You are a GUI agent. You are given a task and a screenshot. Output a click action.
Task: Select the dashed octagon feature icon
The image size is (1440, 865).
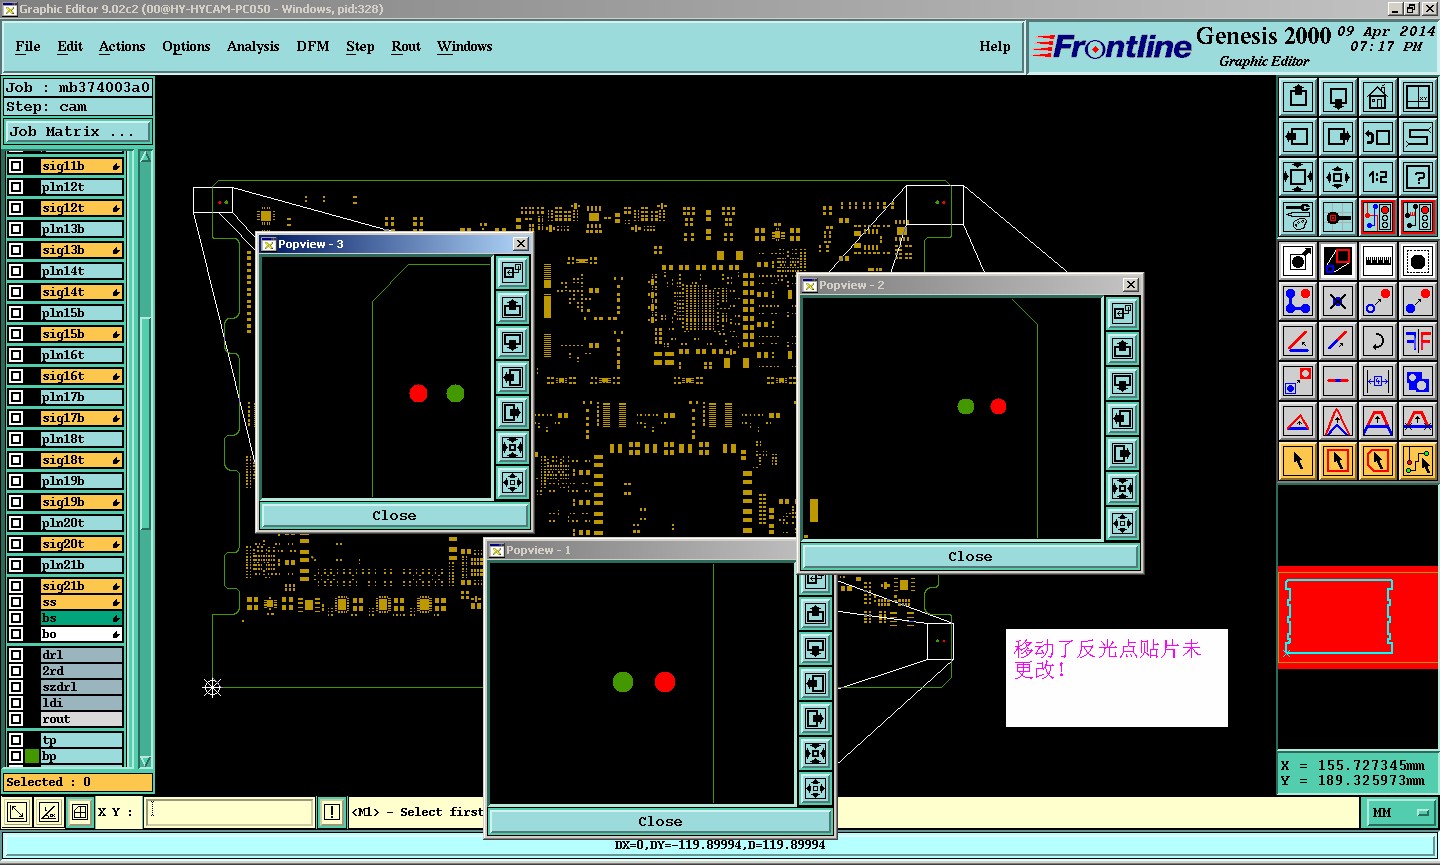[x=1418, y=261]
